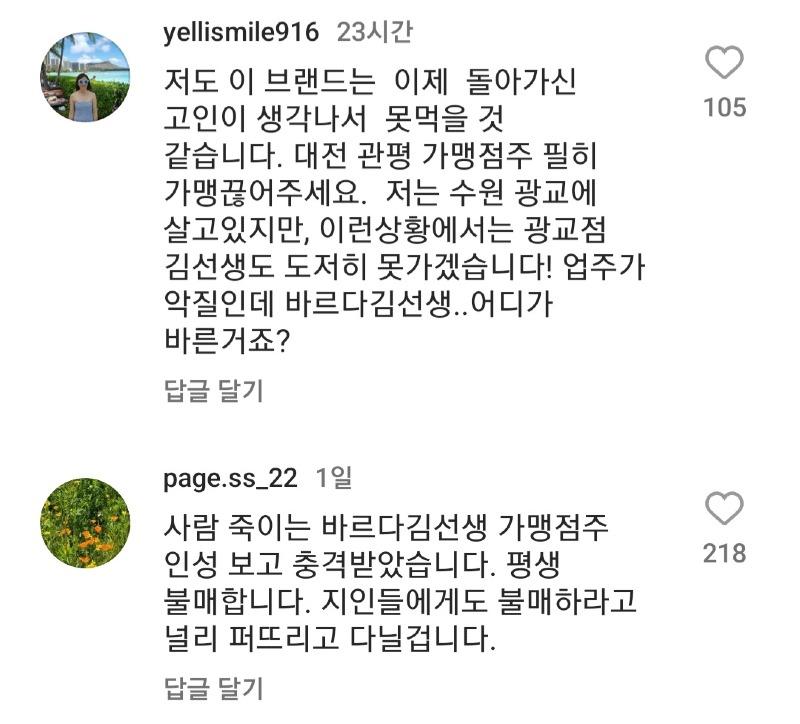Select the line starting 저도 이 브랜드는
The height and width of the screenshot is (724, 800).
(x=370, y=82)
